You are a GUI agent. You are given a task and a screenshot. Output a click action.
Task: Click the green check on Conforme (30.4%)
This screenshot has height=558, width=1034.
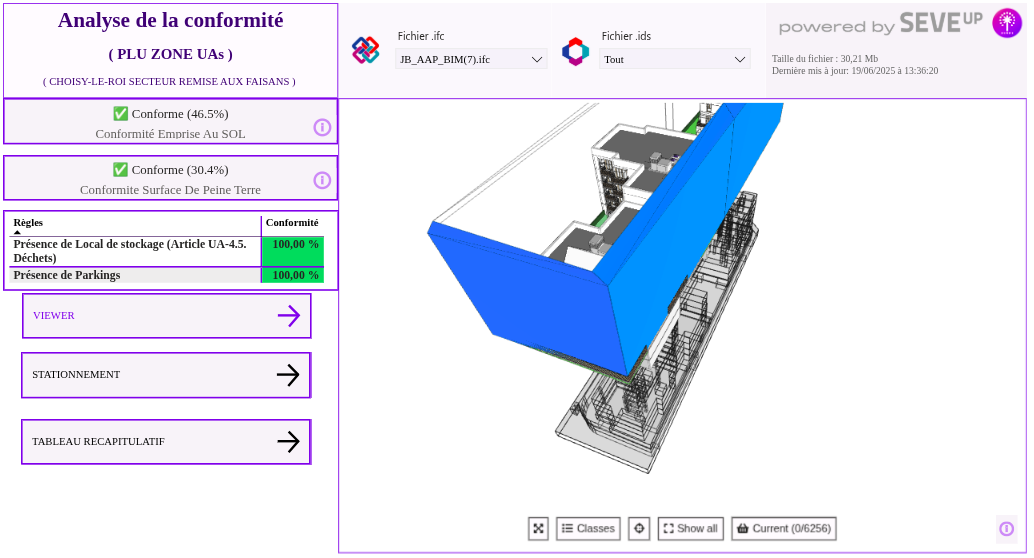point(120,170)
